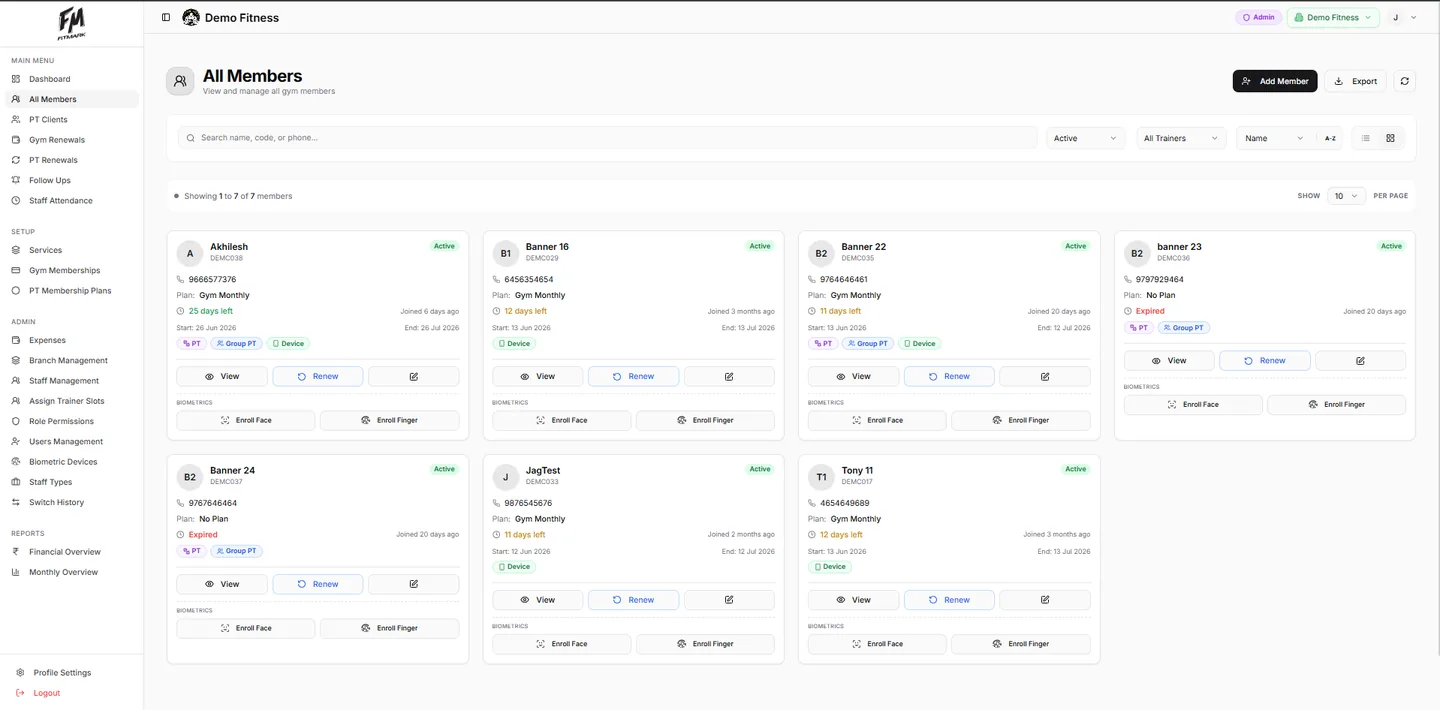Viewport: 1440px width, 710px height.
Task: Open the Demo Fitness branch selector
Action: click(1333, 17)
